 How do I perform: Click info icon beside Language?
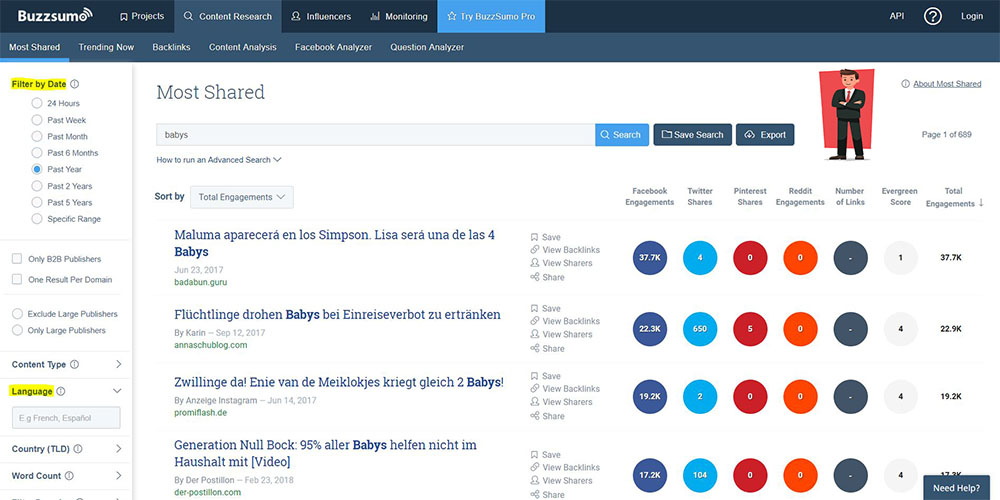coord(61,392)
